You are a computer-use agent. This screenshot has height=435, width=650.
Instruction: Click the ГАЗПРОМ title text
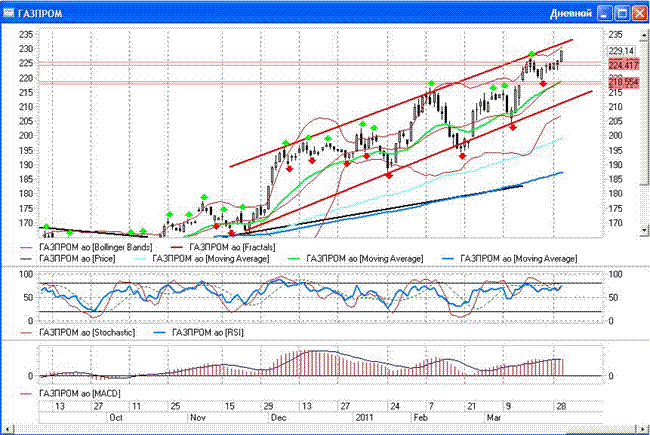[x=40, y=14]
